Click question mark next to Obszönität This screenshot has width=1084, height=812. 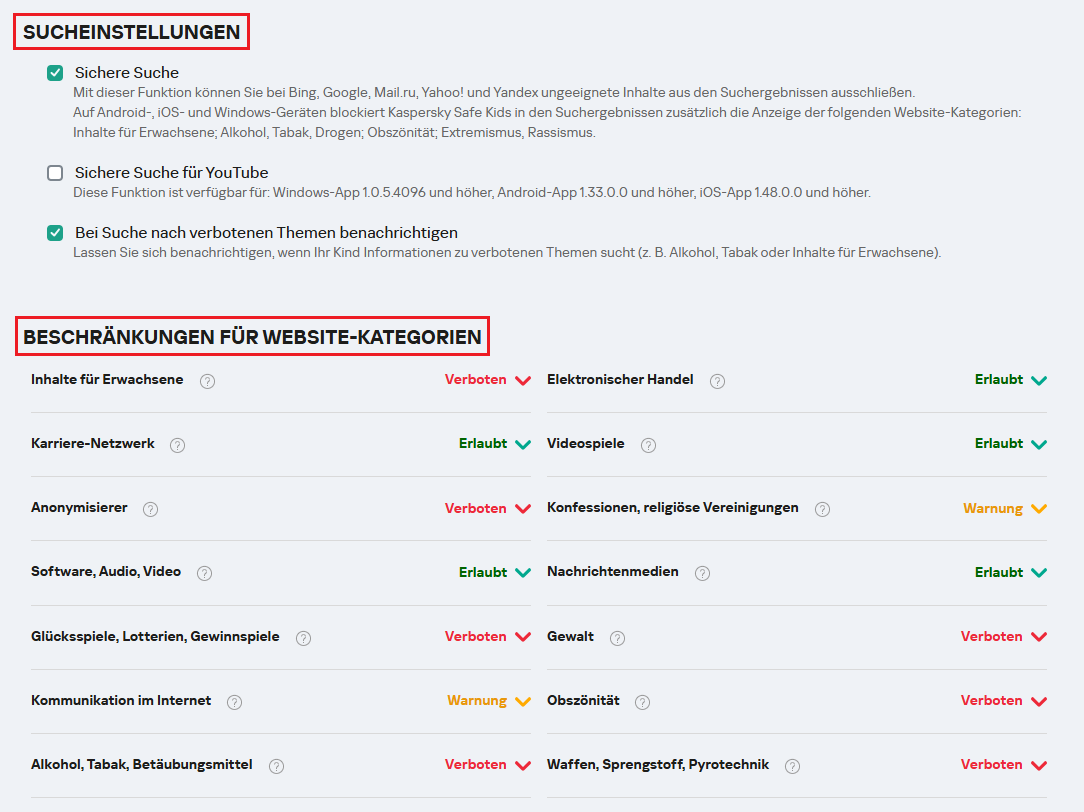(643, 702)
